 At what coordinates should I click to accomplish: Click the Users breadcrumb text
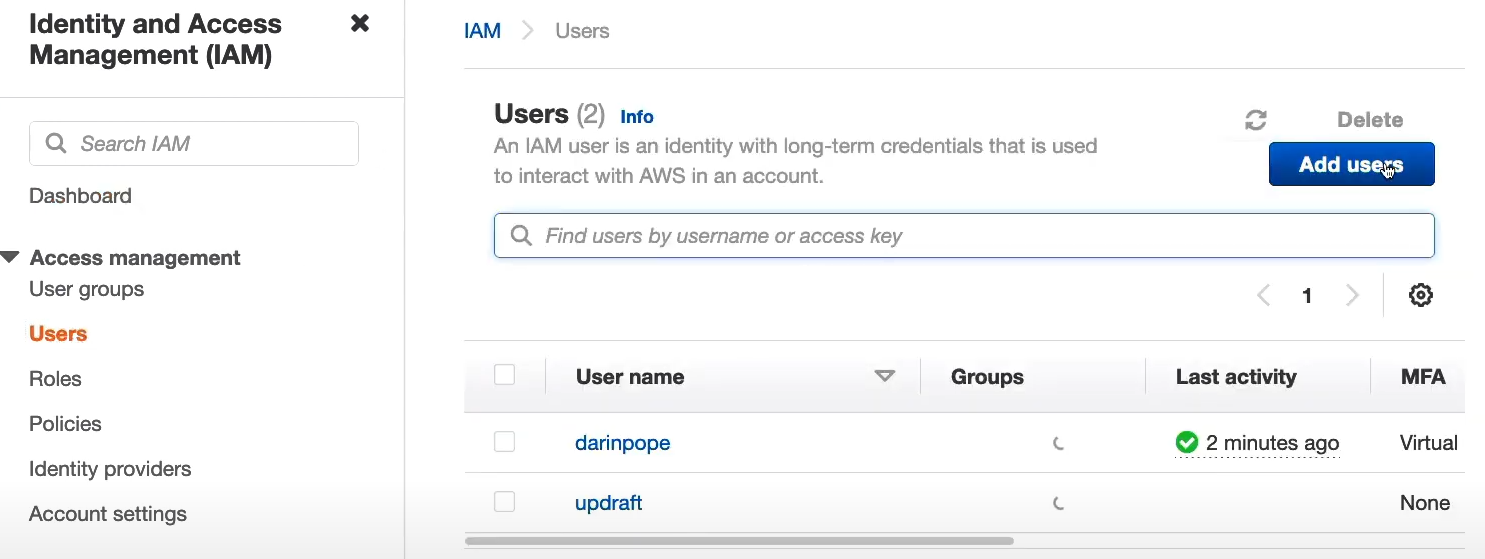pos(582,31)
